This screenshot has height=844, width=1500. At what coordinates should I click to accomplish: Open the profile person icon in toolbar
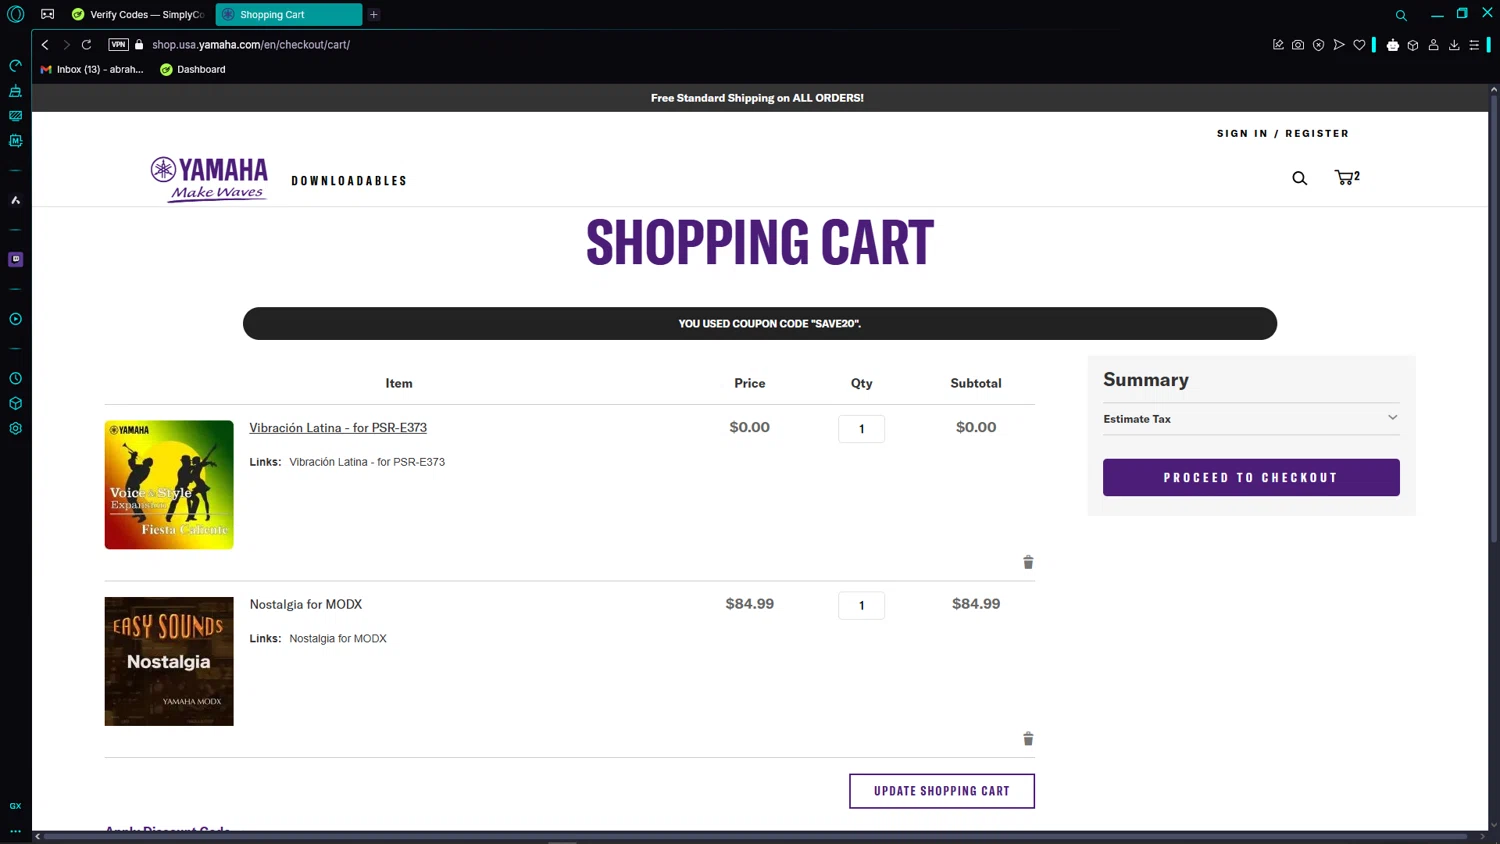pos(1433,44)
